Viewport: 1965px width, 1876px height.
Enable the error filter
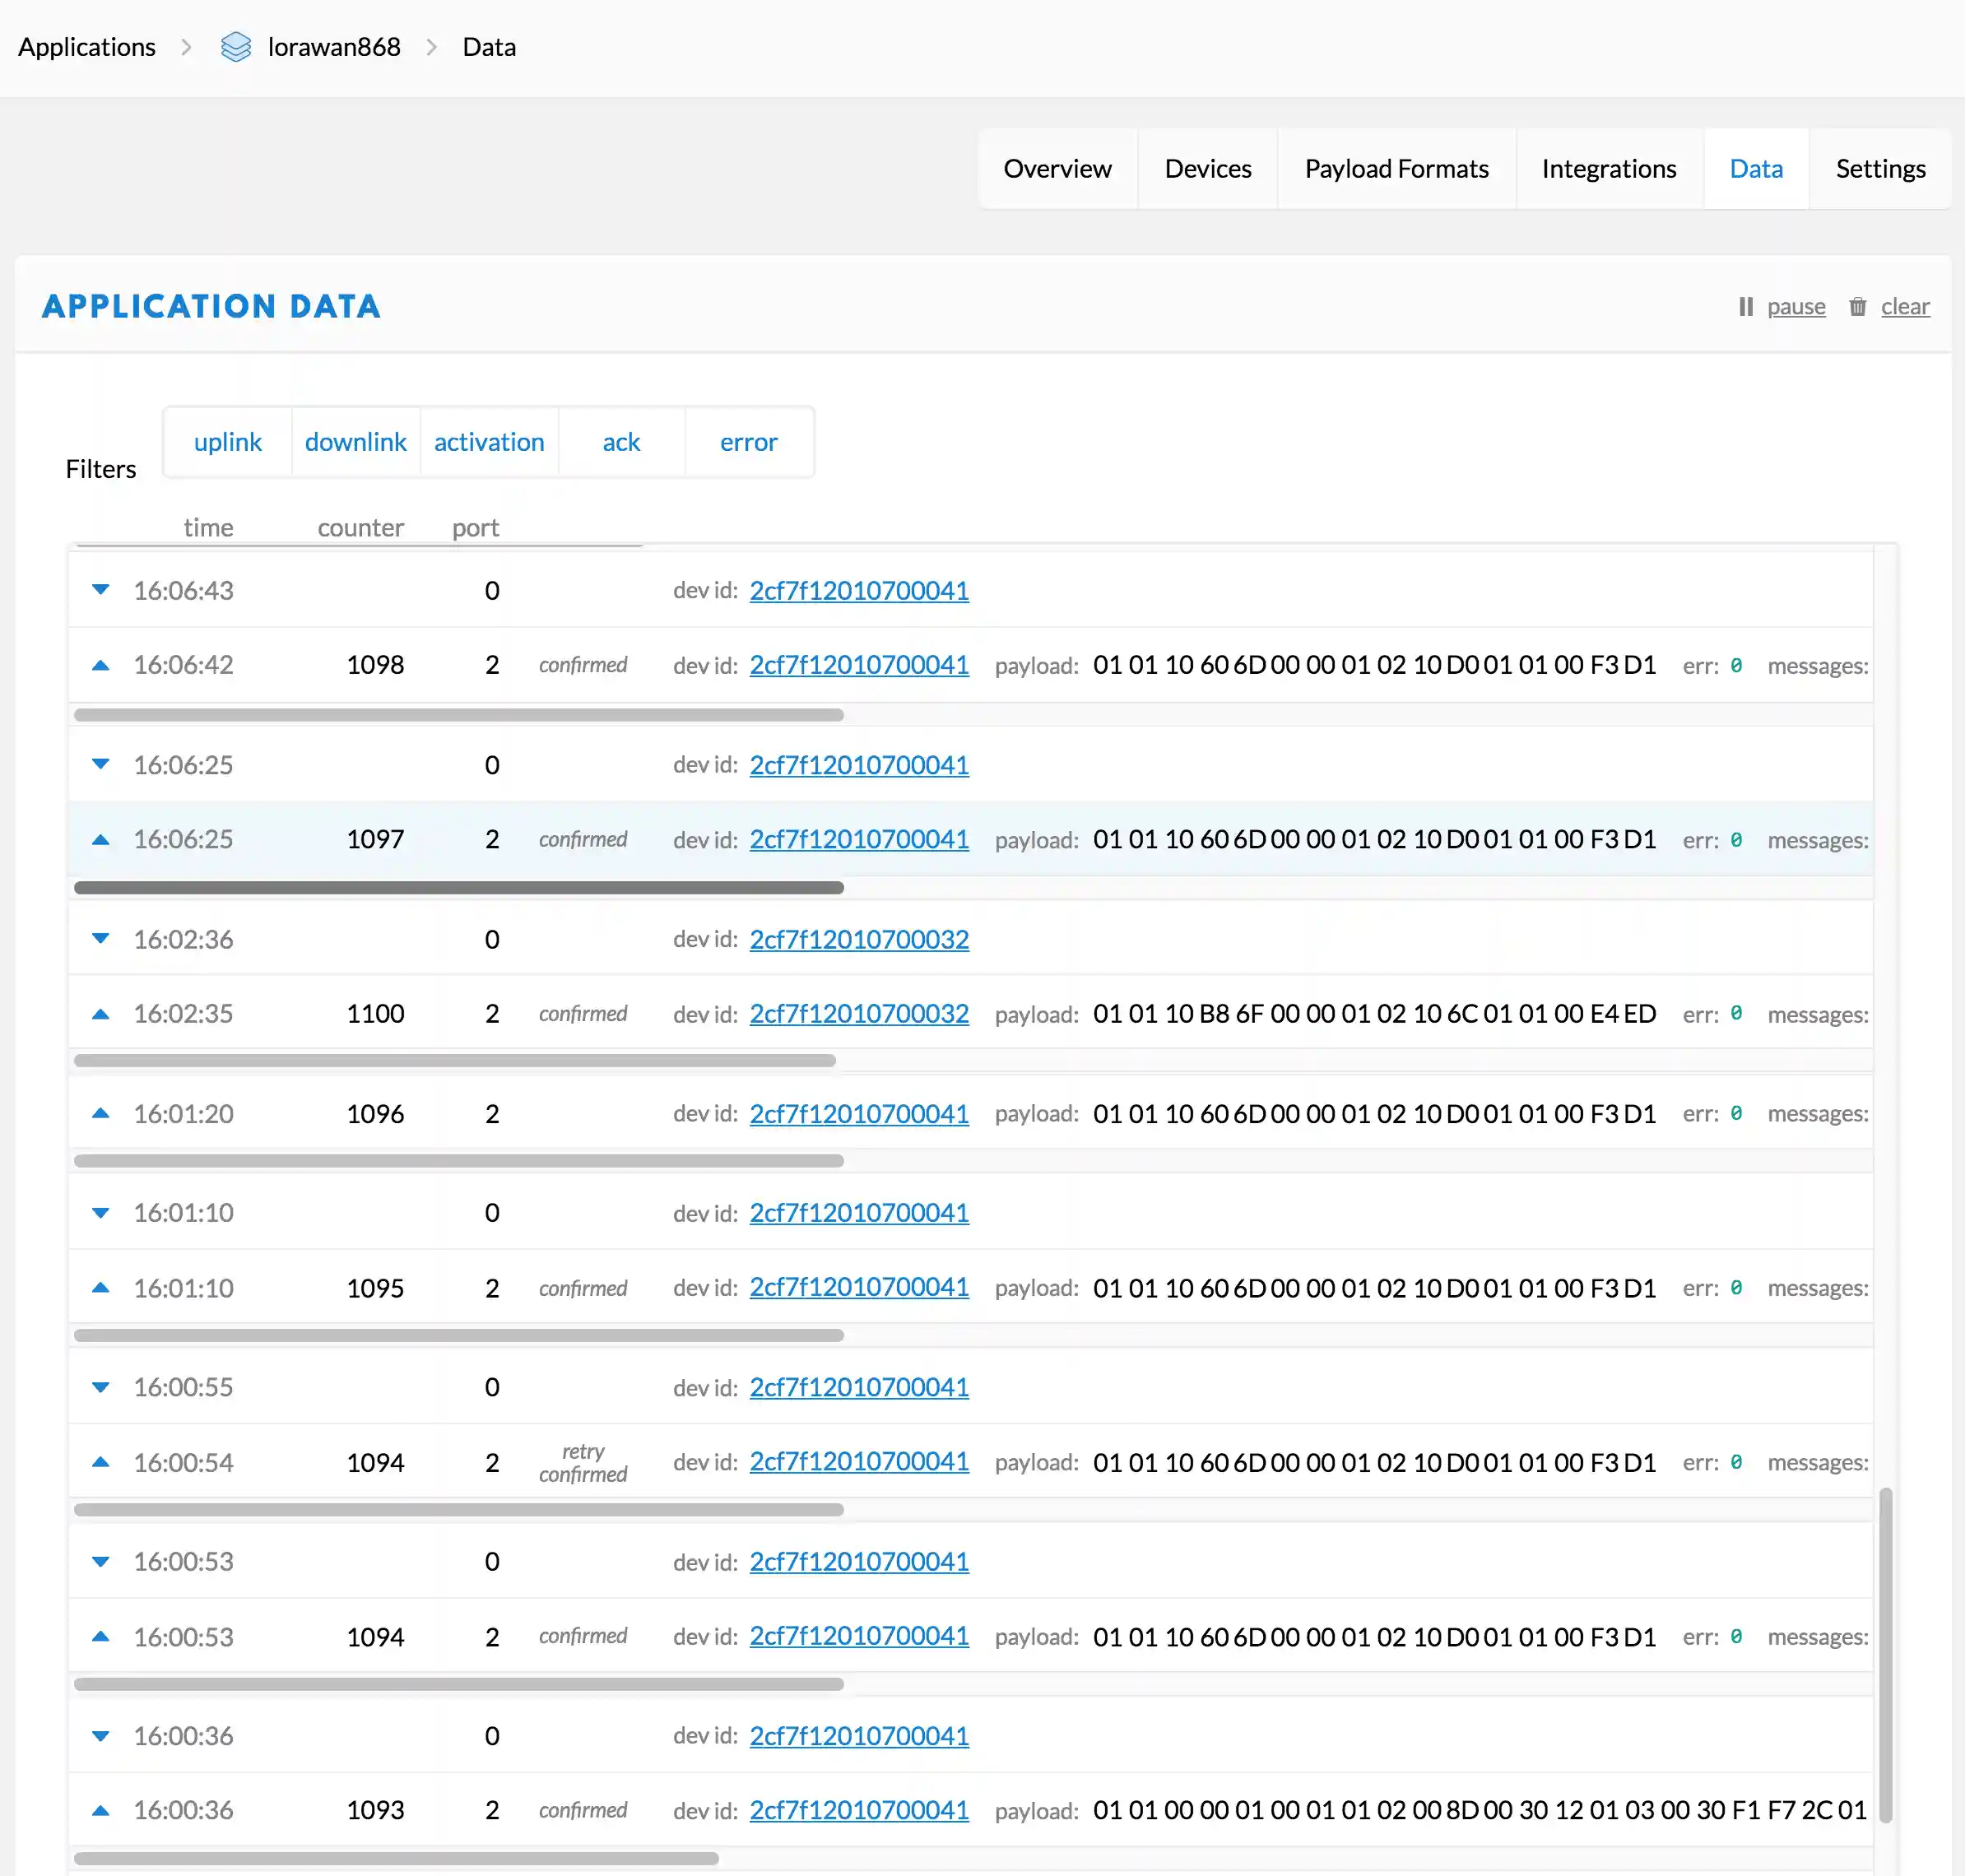[748, 442]
